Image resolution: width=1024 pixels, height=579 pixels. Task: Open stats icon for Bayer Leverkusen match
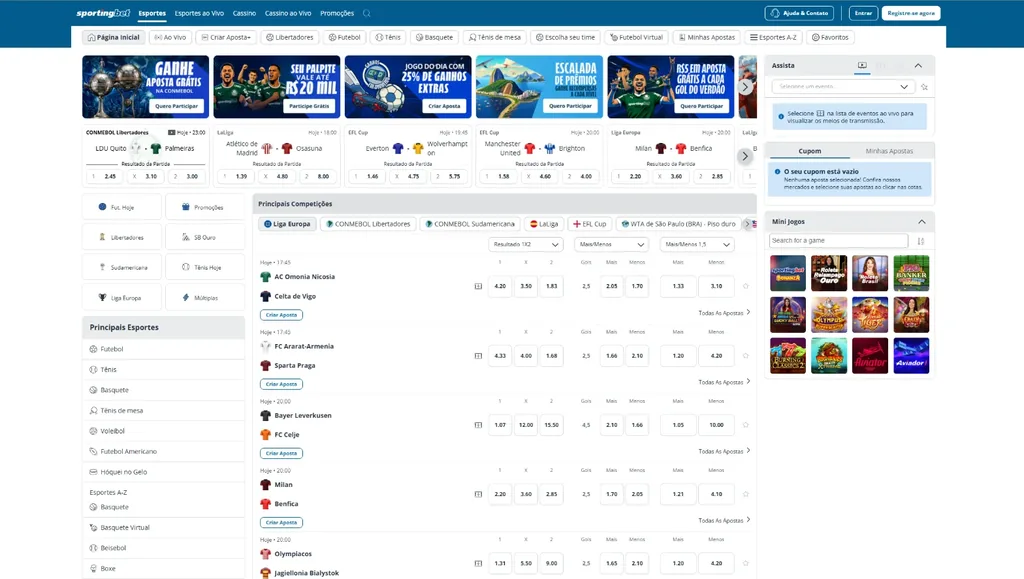(x=478, y=425)
